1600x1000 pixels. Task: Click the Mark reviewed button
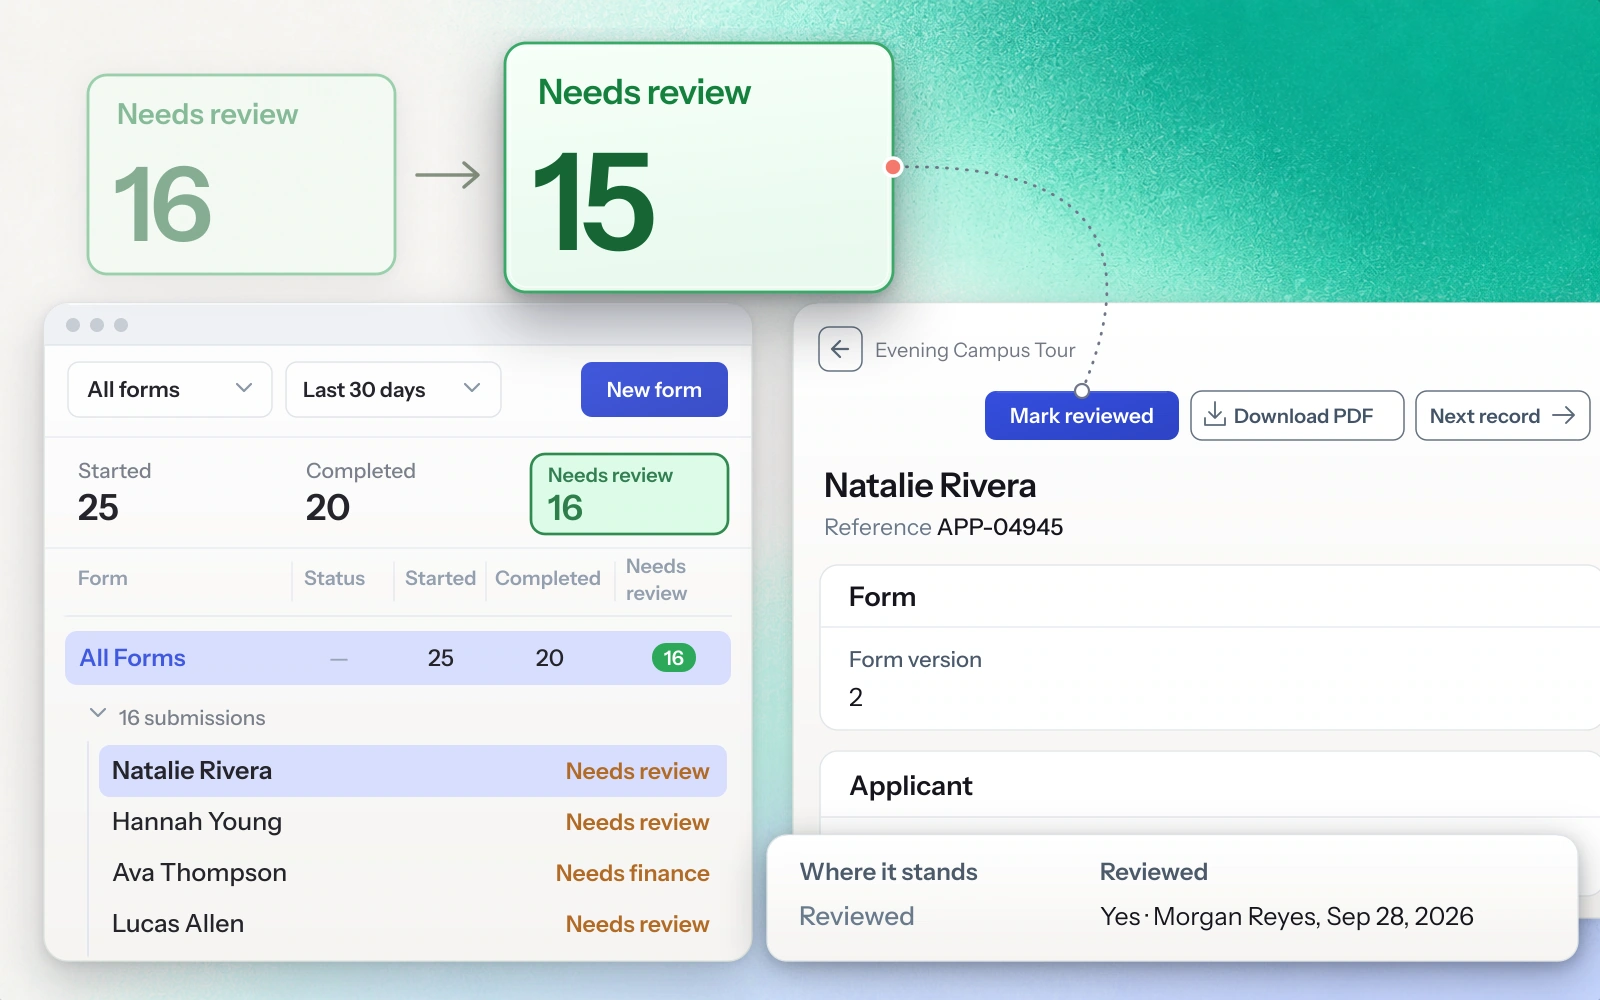coord(1081,415)
